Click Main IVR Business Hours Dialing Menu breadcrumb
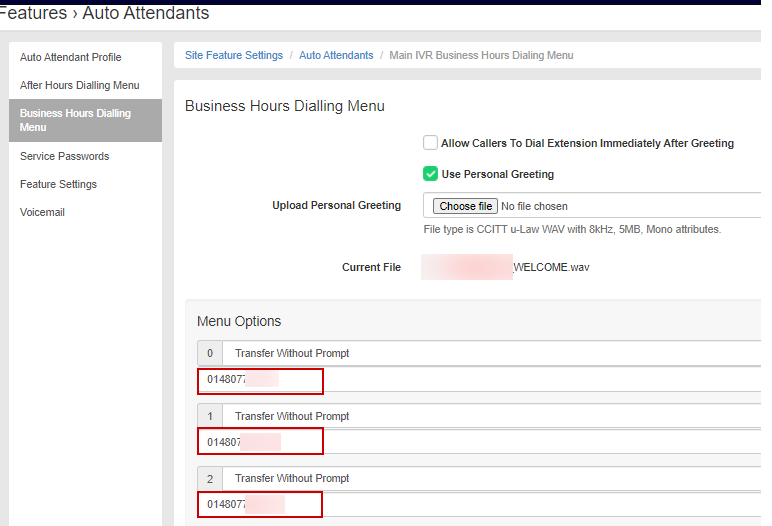This screenshot has width=772, height=526. (481, 55)
